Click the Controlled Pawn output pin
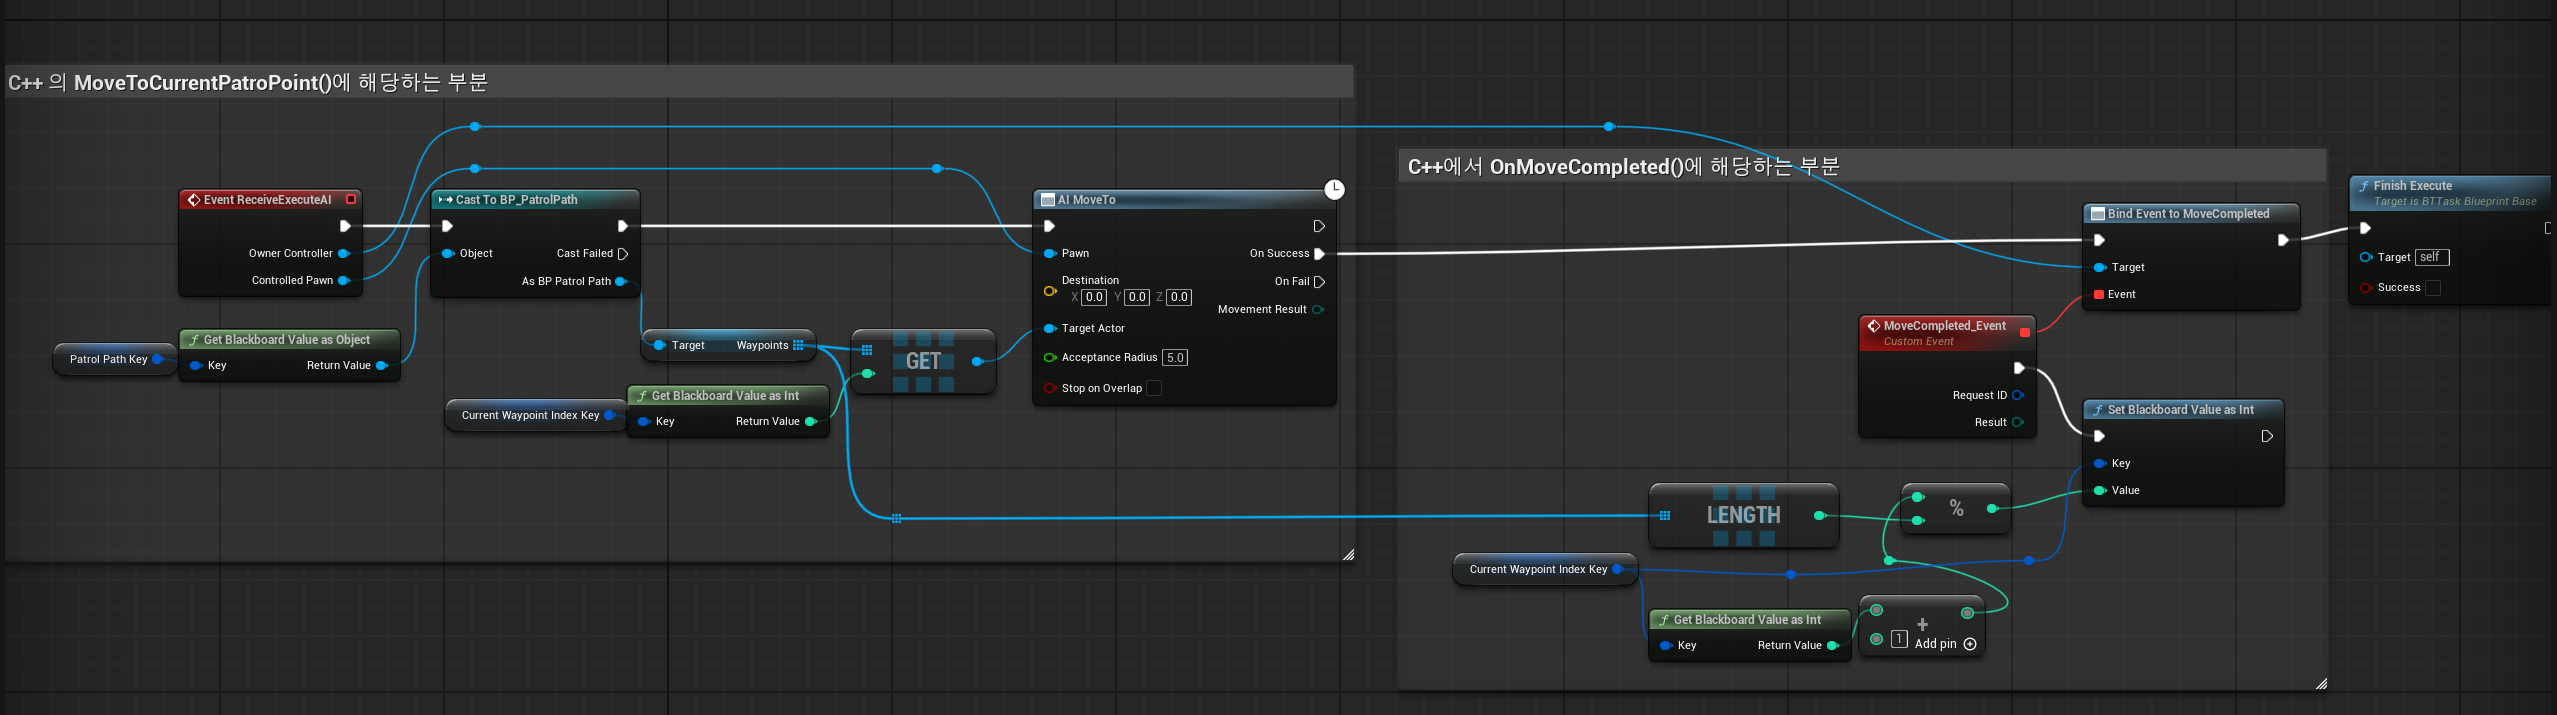Viewport: 2557px width, 715px height. point(344,281)
